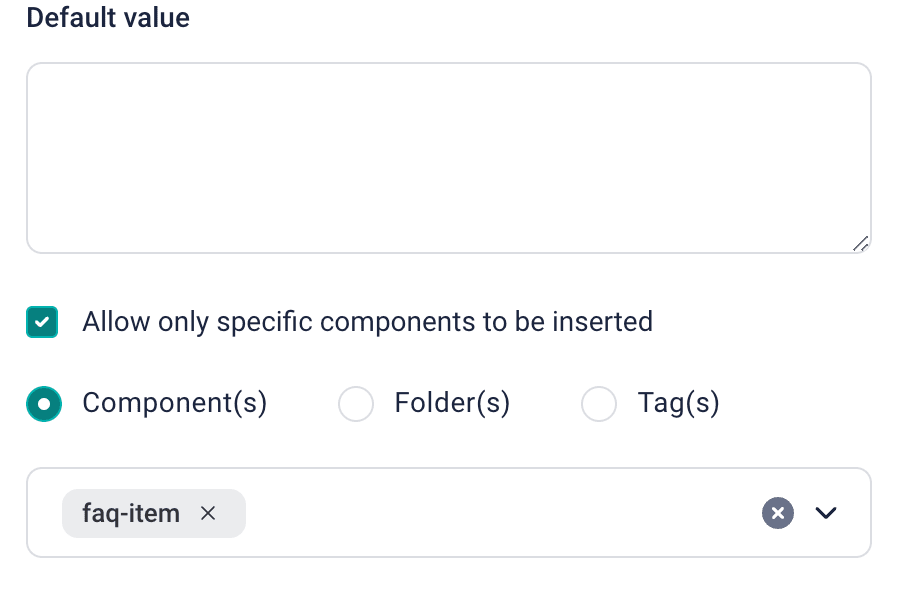Viewport: 914px width, 602px height.
Task: Click inside the Default value text area
Action: coord(448,158)
